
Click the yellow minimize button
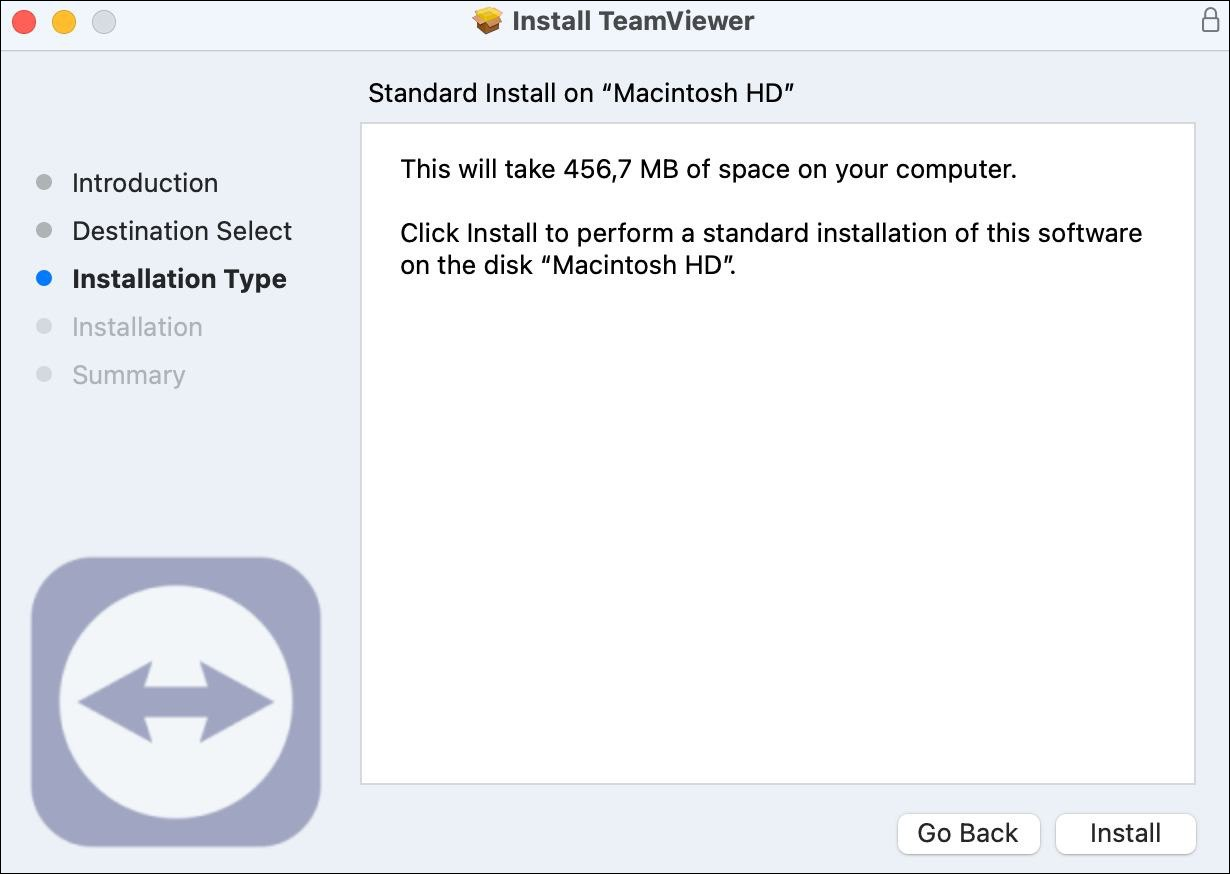point(64,20)
